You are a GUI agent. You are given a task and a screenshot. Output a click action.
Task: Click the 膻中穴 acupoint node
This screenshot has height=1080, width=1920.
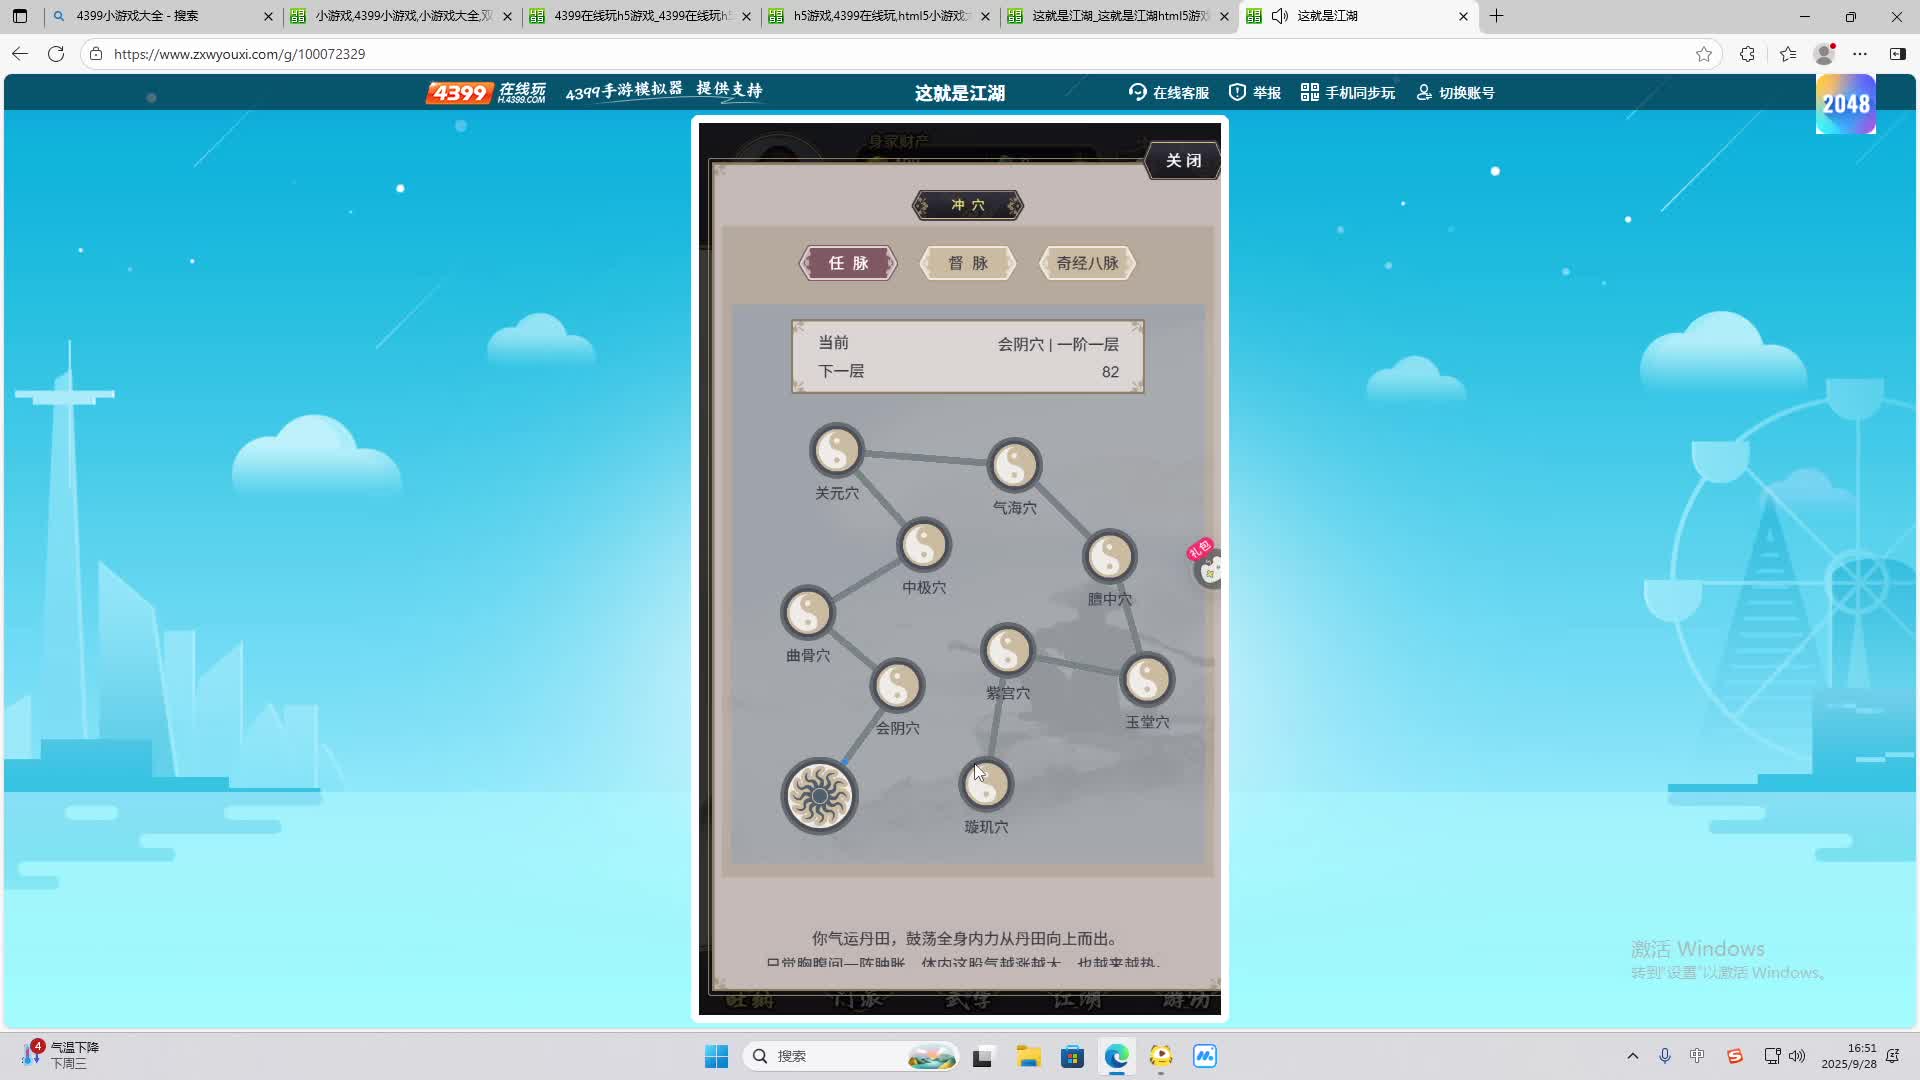click(x=1109, y=557)
